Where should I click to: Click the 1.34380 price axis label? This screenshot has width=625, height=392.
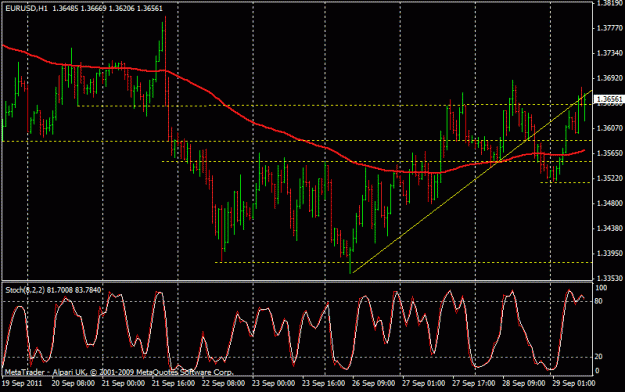click(x=609, y=229)
